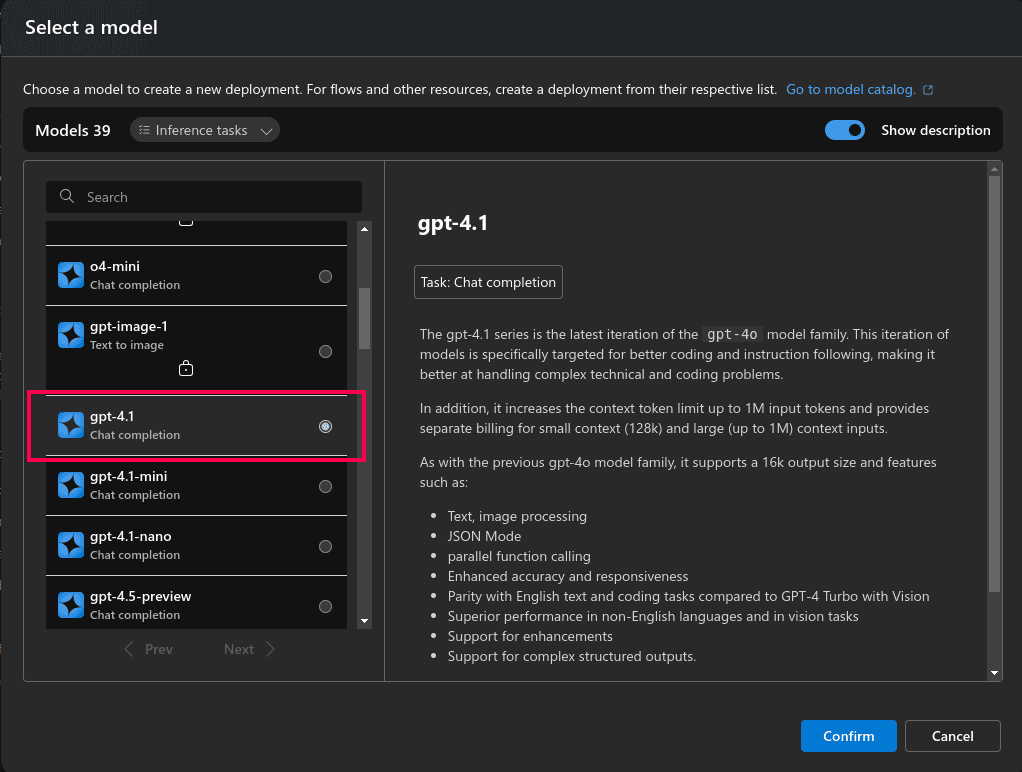Image resolution: width=1022 pixels, height=772 pixels.
Task: Click the gpt-4.5-preview model icon
Action: click(x=70, y=605)
